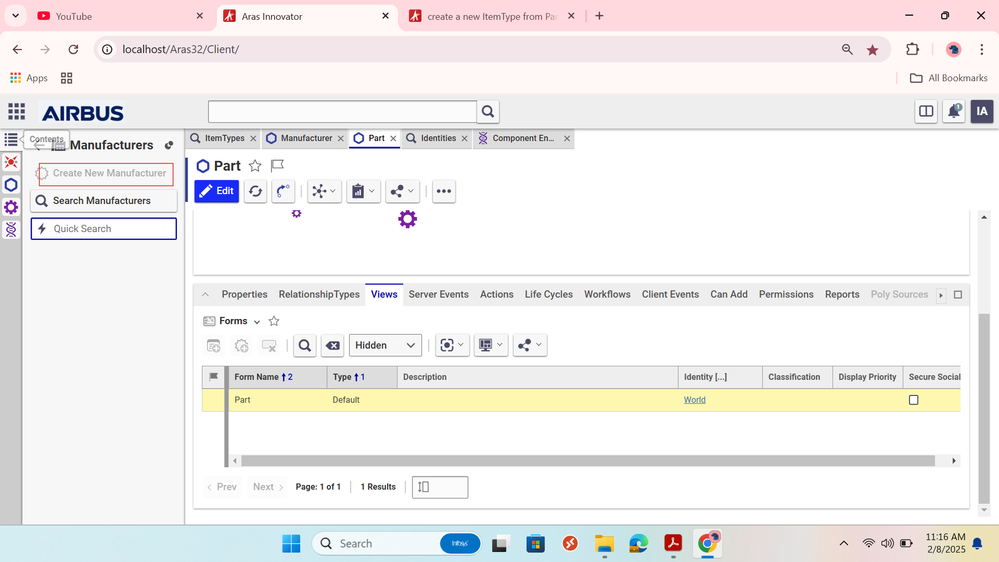This screenshot has height=562, width=999.
Task: Switch to the Life Cycles tab
Action: tap(548, 295)
